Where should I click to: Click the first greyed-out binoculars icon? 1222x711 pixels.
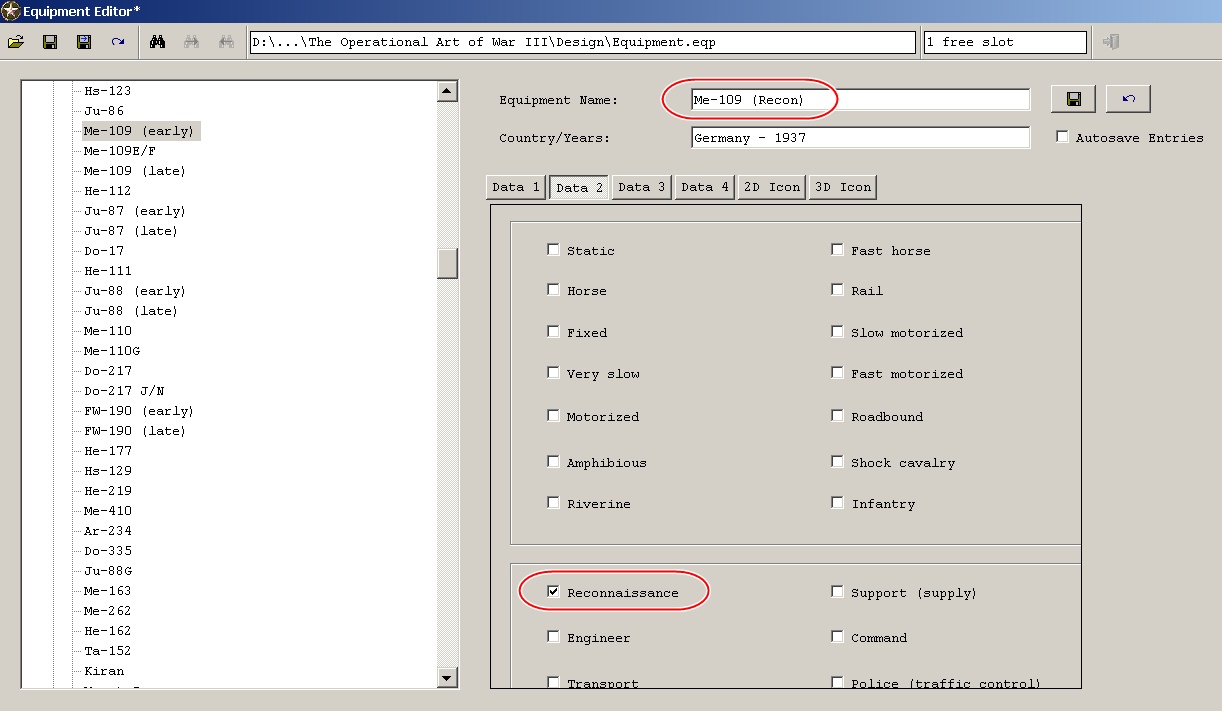(x=192, y=42)
